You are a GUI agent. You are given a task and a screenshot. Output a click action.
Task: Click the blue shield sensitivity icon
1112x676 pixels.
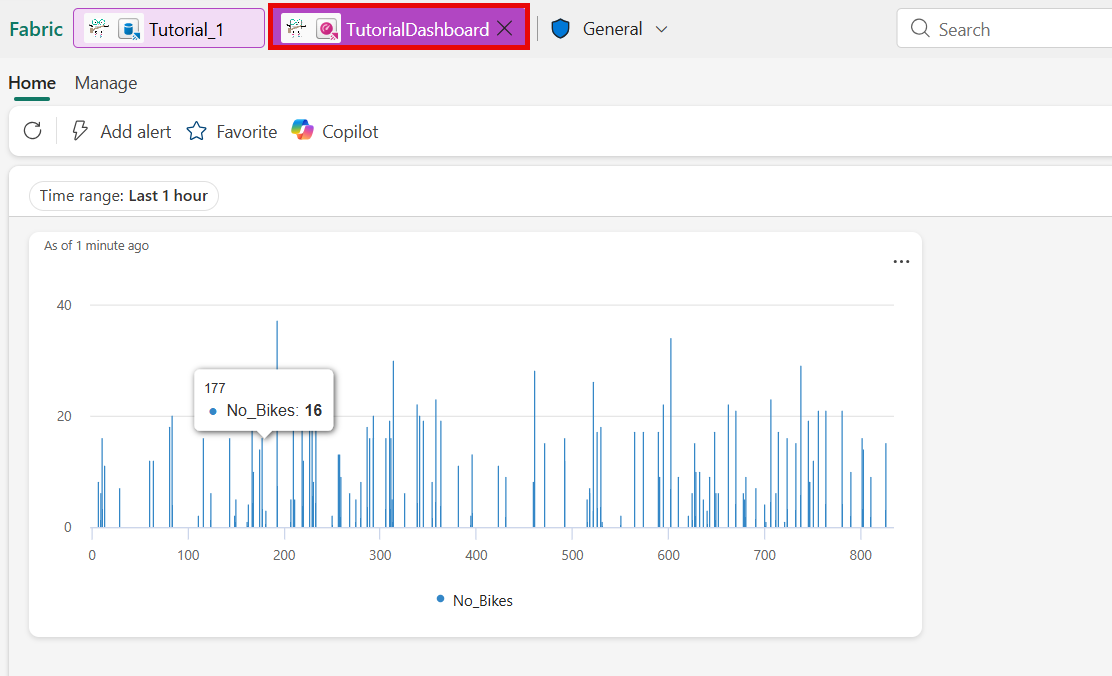pos(560,29)
